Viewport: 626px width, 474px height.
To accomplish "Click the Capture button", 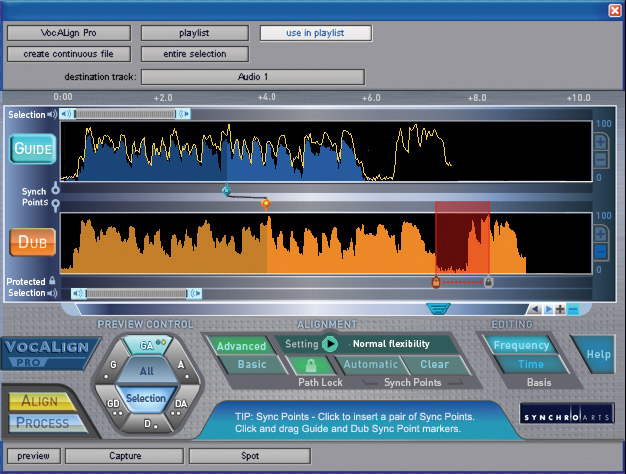I will coord(125,456).
